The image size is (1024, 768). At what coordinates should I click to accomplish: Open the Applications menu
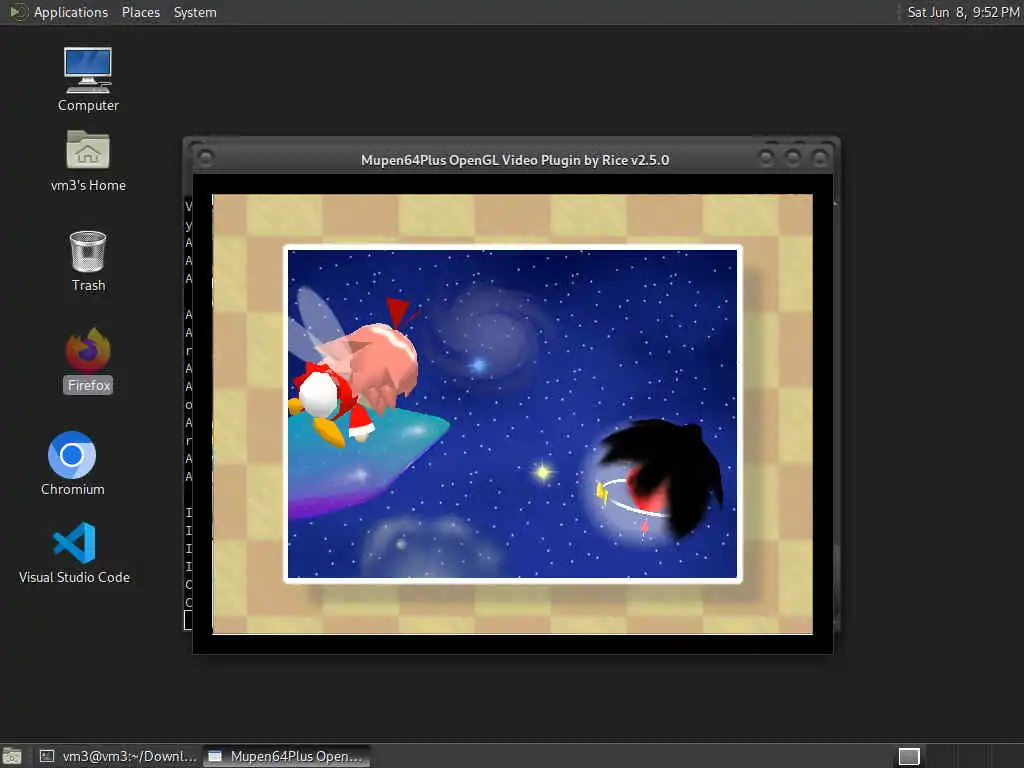pos(71,12)
